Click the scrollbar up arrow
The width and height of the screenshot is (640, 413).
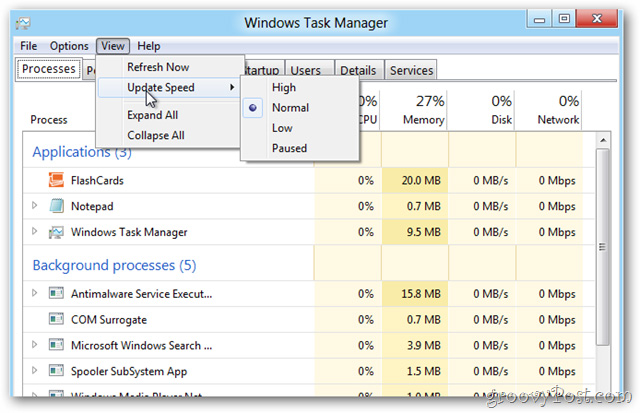(x=603, y=140)
